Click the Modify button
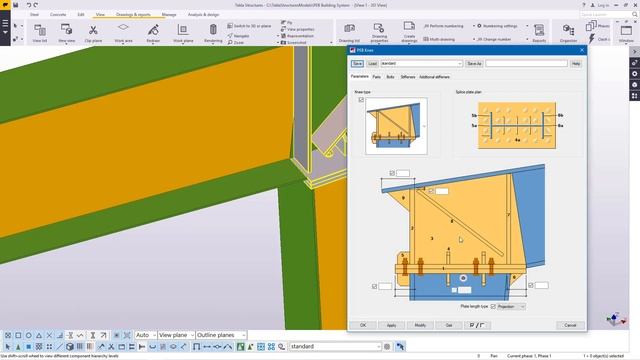640x360 pixels. (x=420, y=325)
